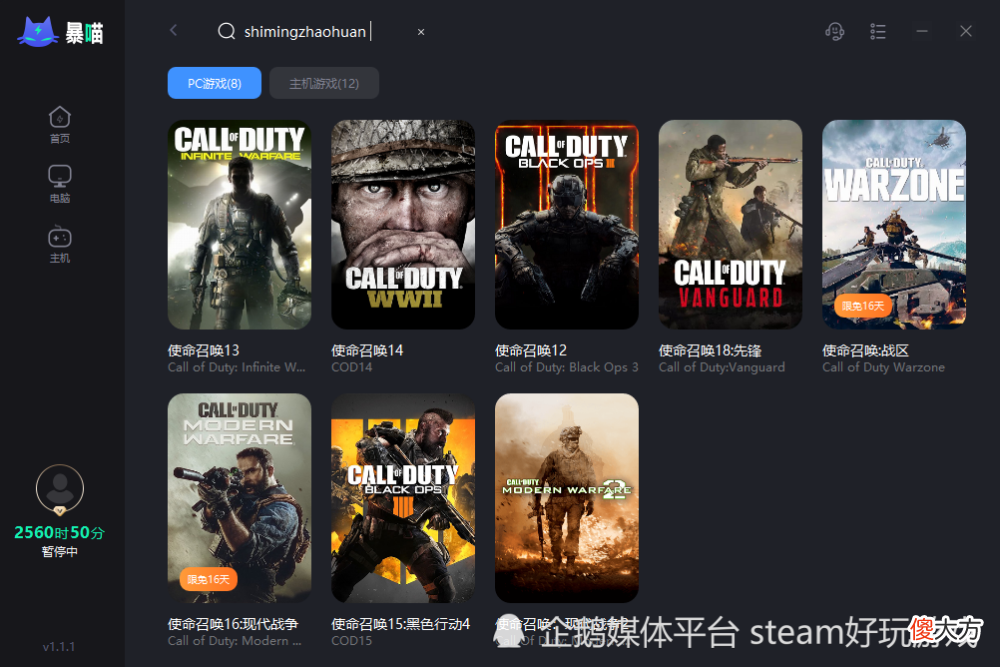
Task: Click the 2560时50分 remaining time
Action: pyautogui.click(x=59, y=532)
